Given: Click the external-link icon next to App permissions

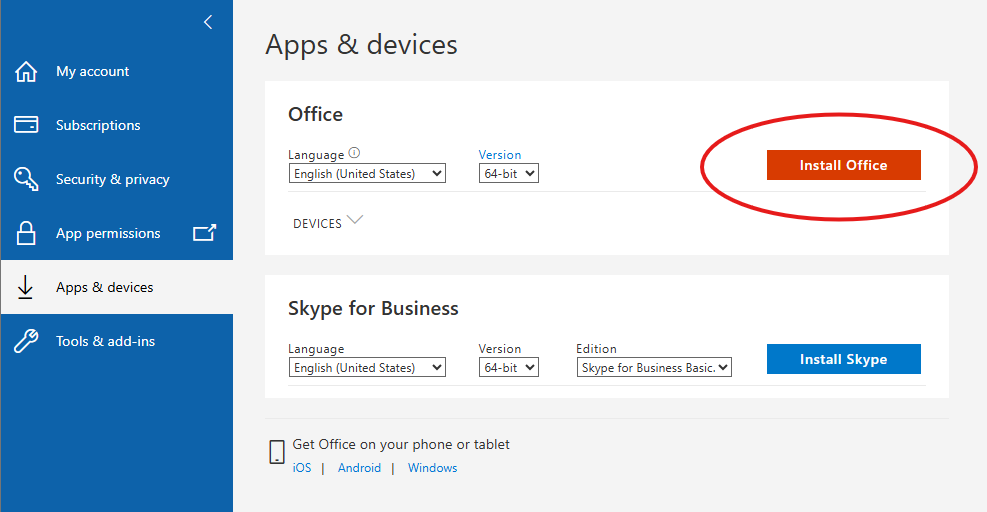Looking at the screenshot, I should point(204,232).
